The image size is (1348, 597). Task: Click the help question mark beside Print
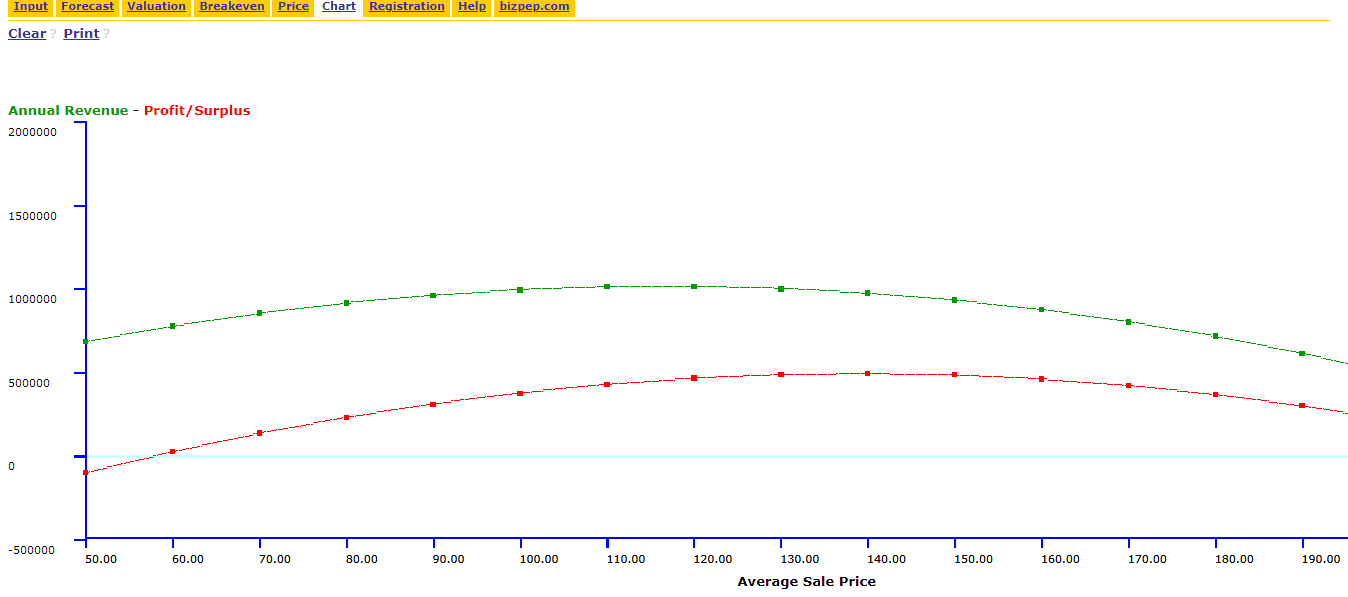(106, 33)
